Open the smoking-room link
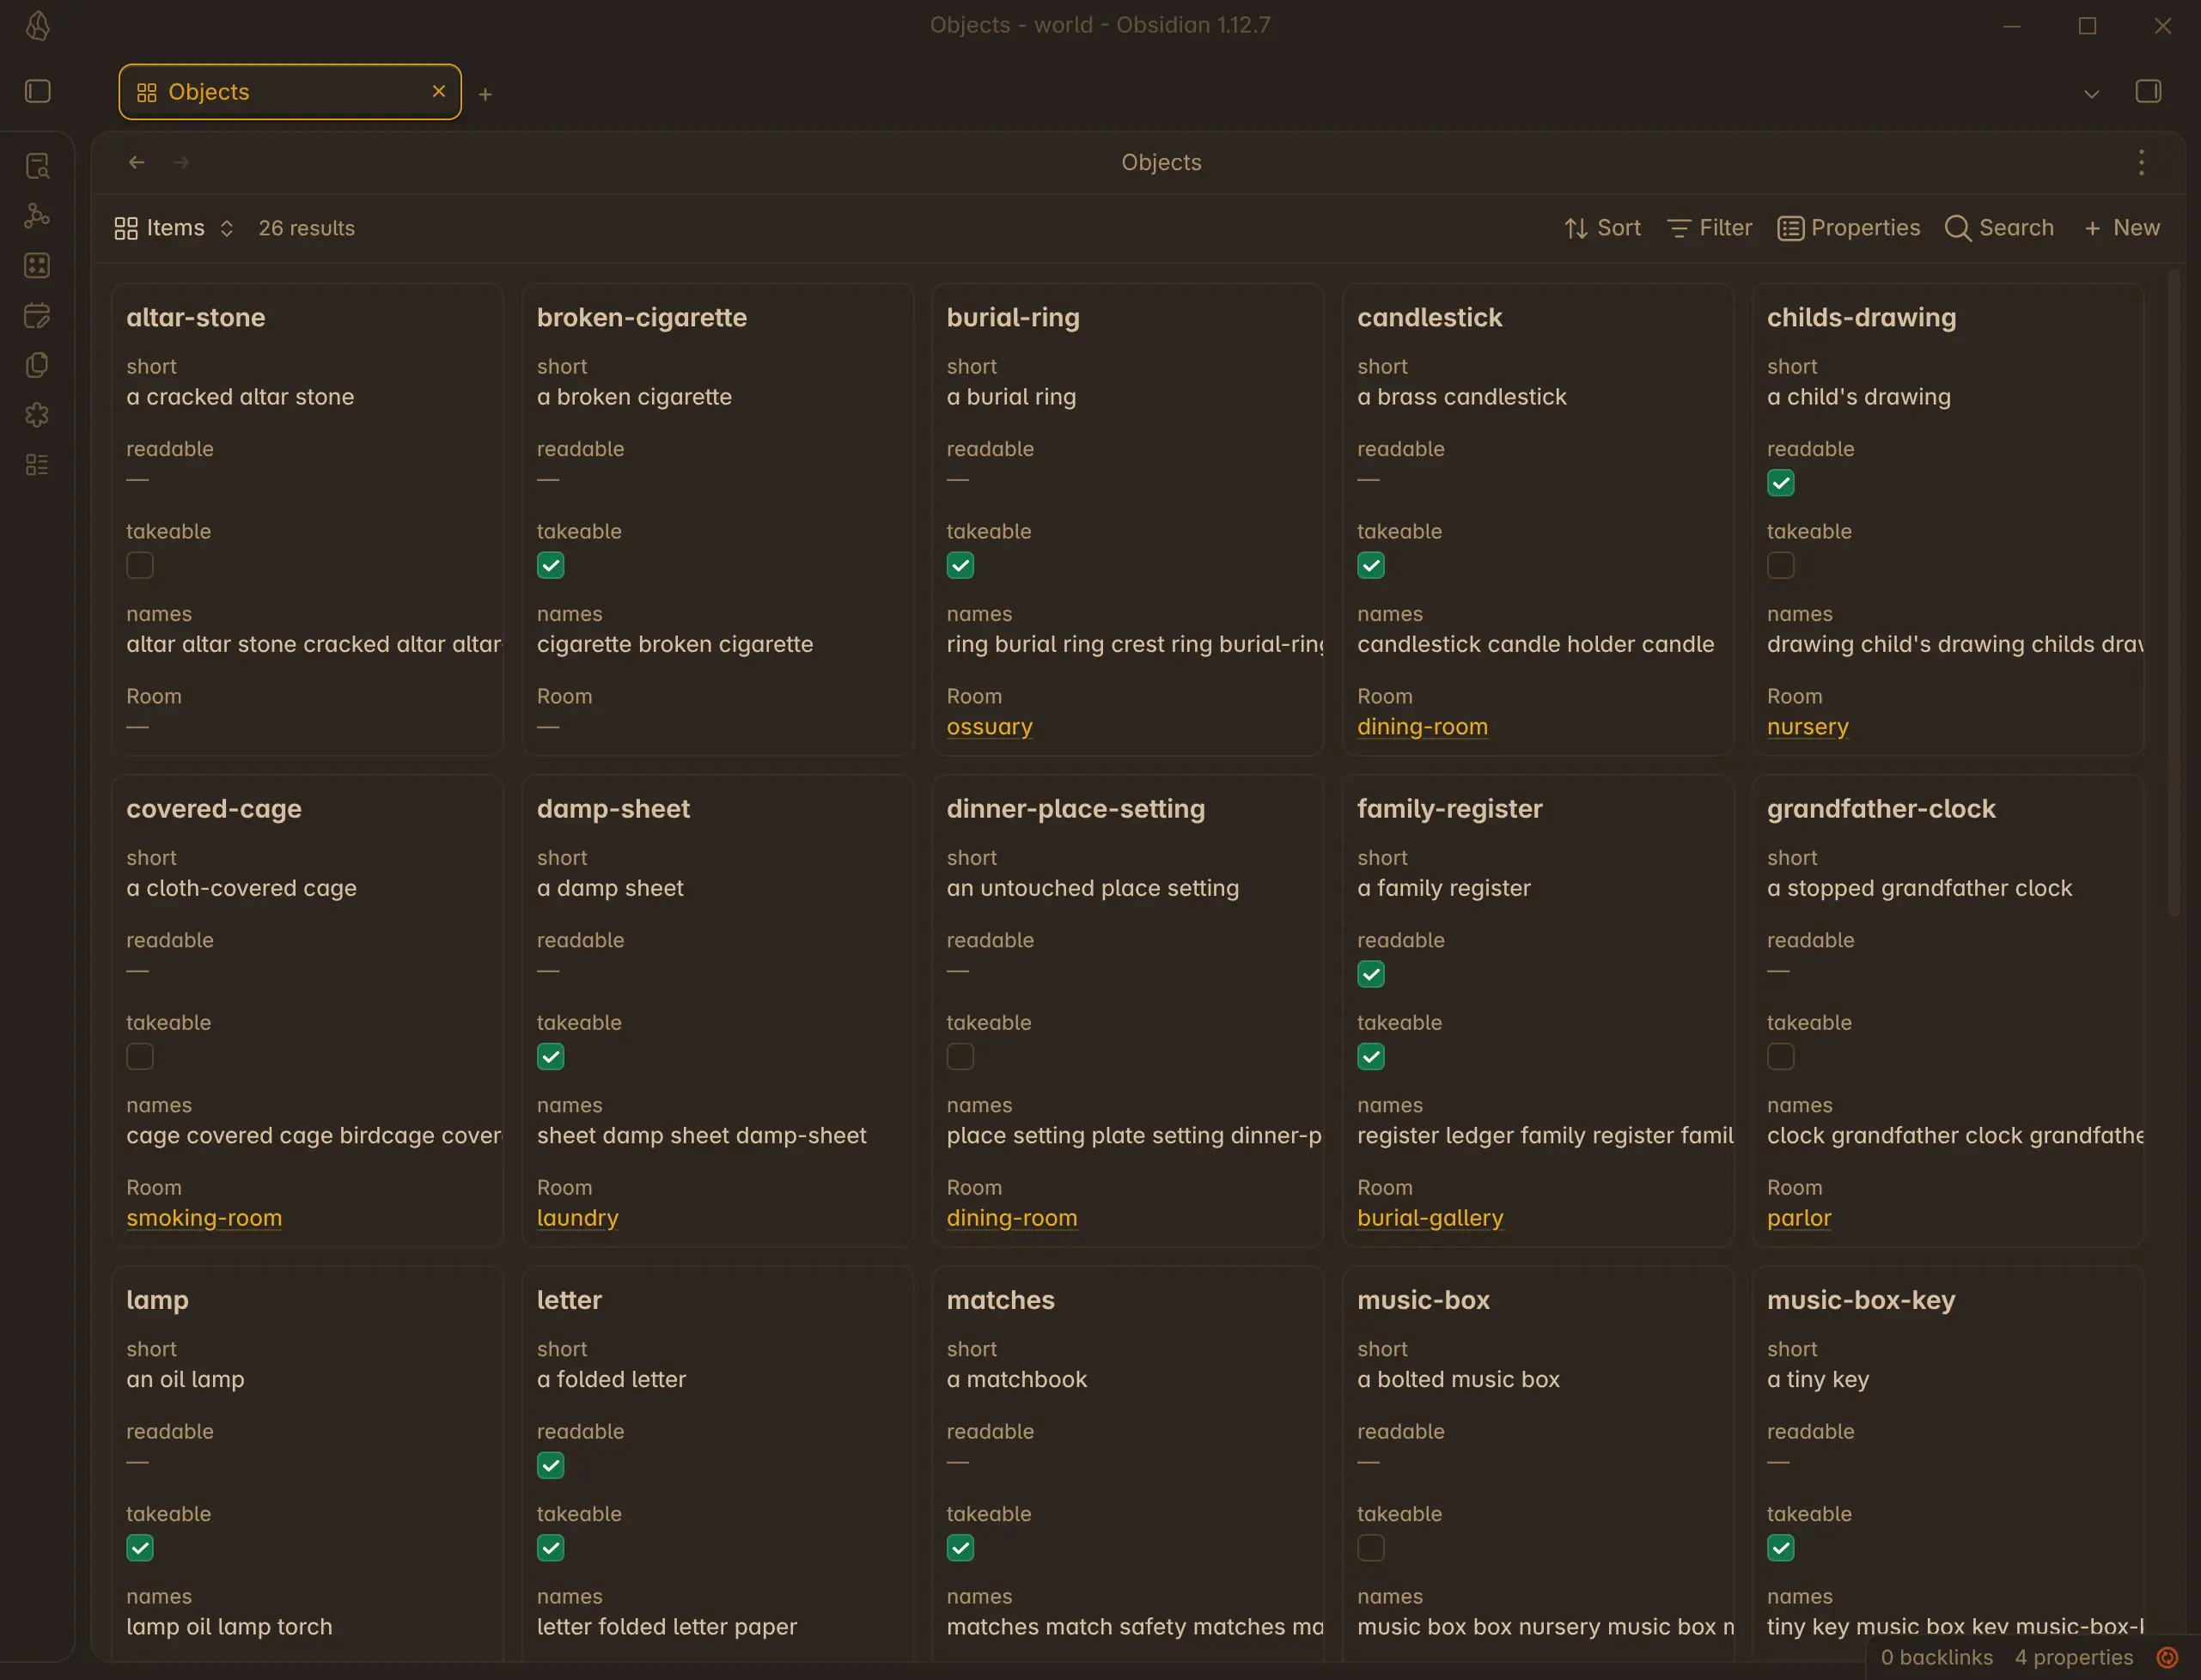The height and width of the screenshot is (1680, 2201). click(204, 1218)
